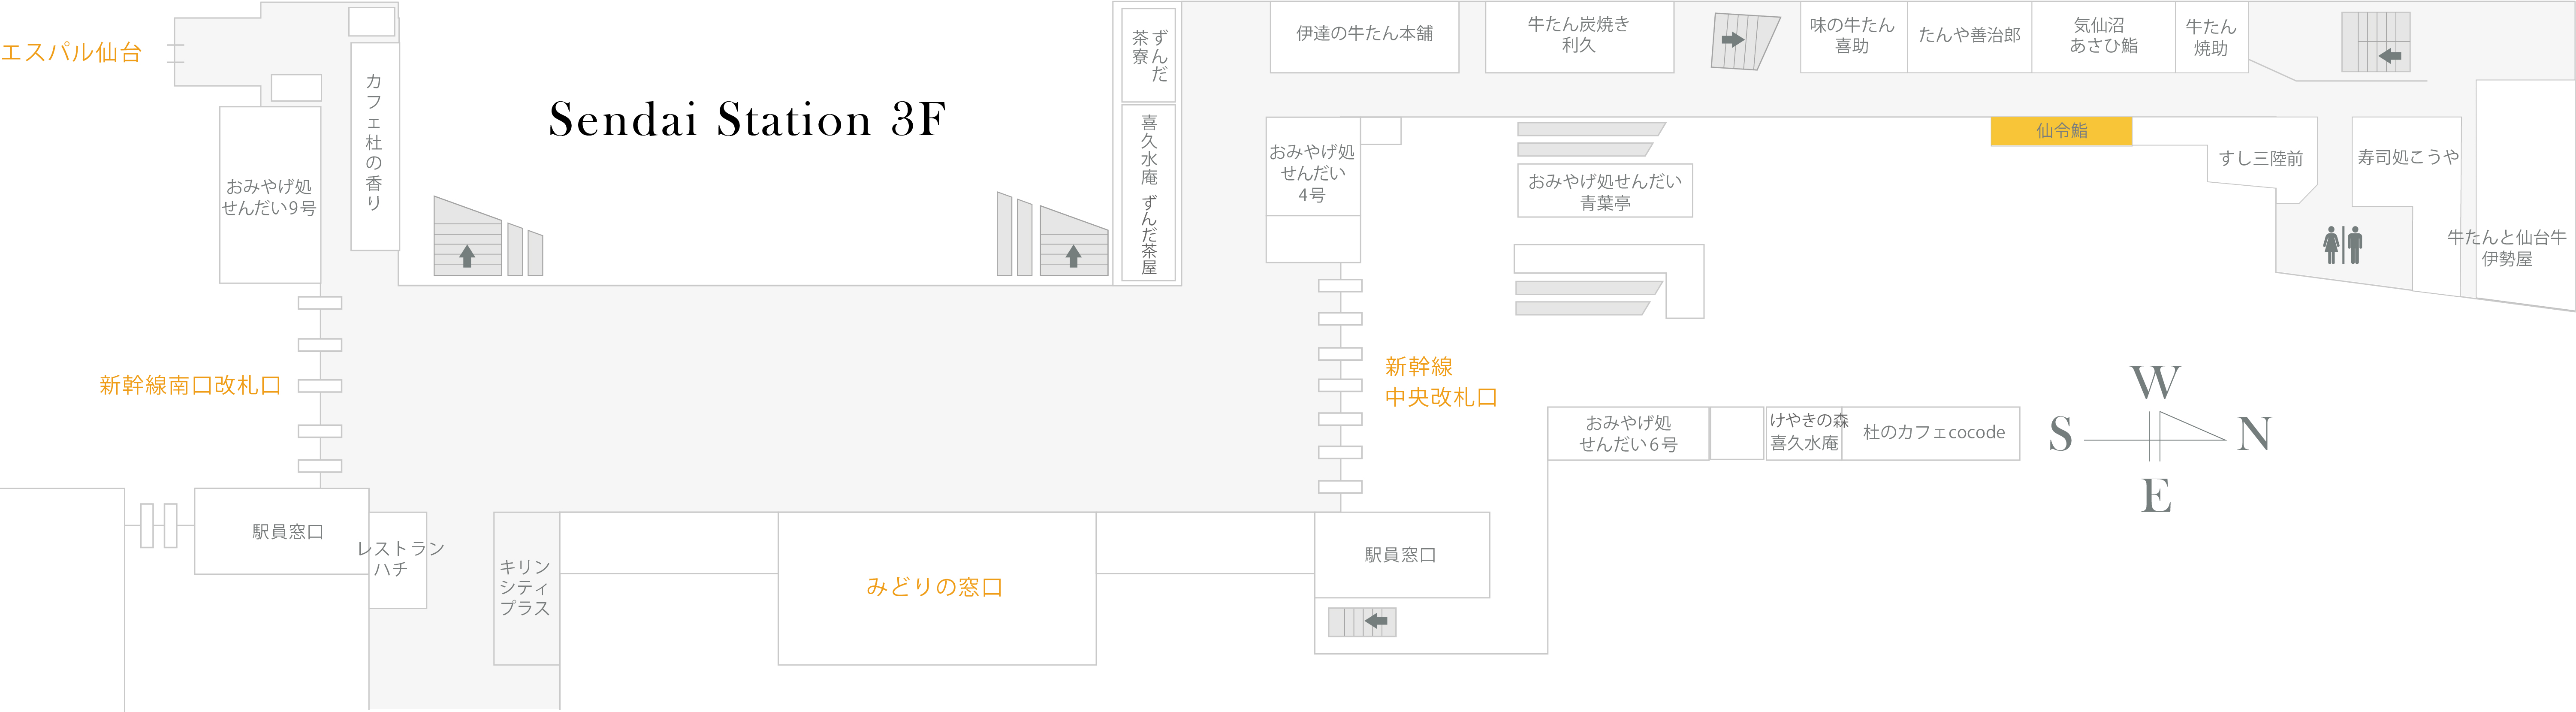This screenshot has width=2576, height=712.
Task: Select 杜のカフェcocode
Action: point(1932,433)
